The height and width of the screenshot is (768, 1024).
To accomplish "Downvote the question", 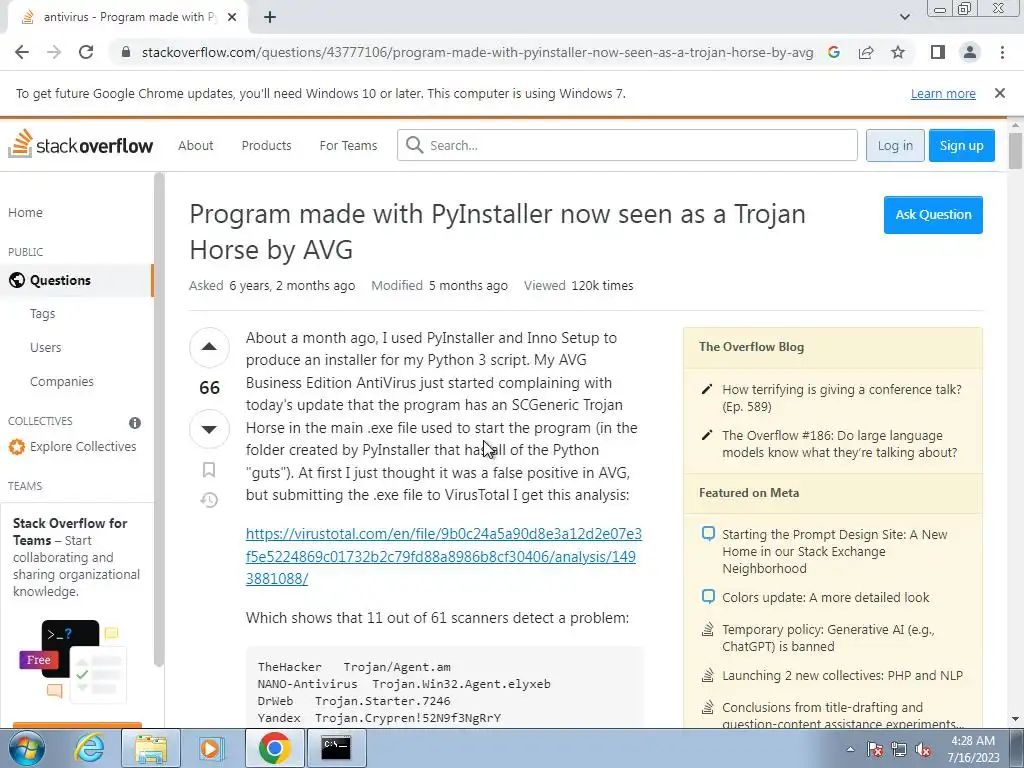I will (x=209, y=429).
